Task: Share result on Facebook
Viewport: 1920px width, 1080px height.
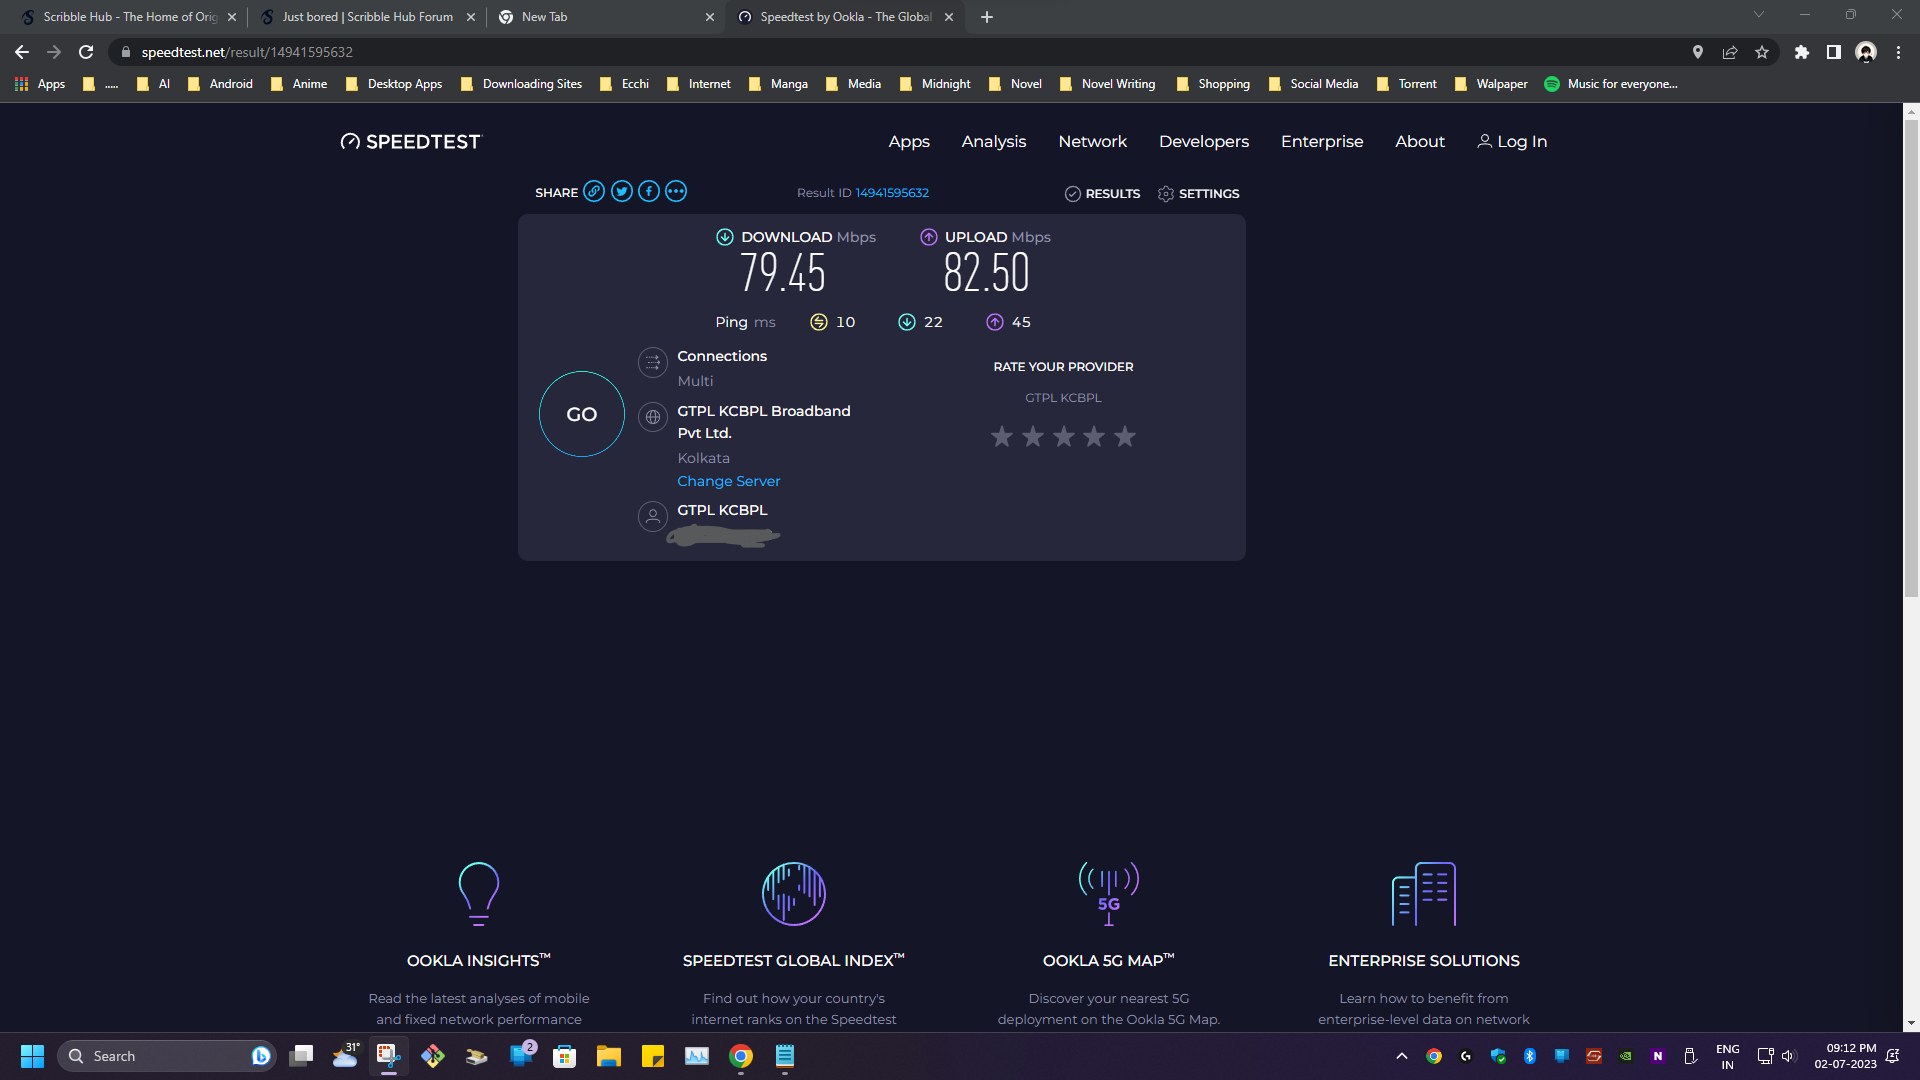Action: pos(649,191)
